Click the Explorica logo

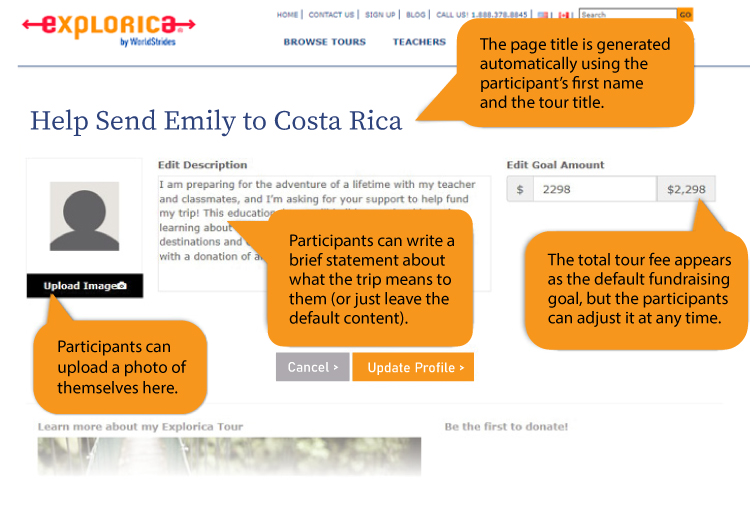click(108, 26)
